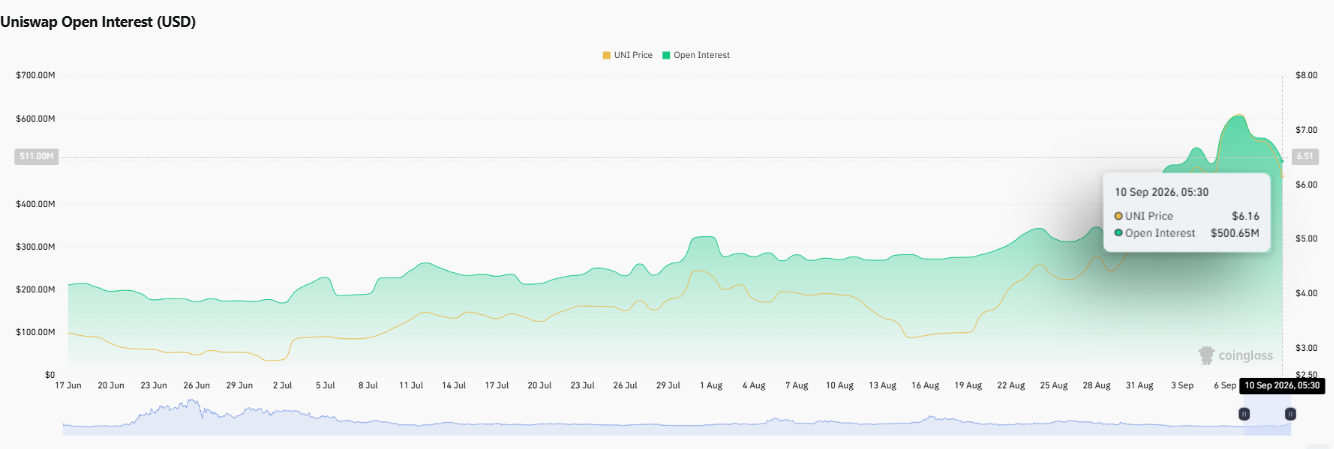This screenshot has width=1334, height=449.
Task: Click the $200.00M y-axis label
Action: click(x=36, y=290)
